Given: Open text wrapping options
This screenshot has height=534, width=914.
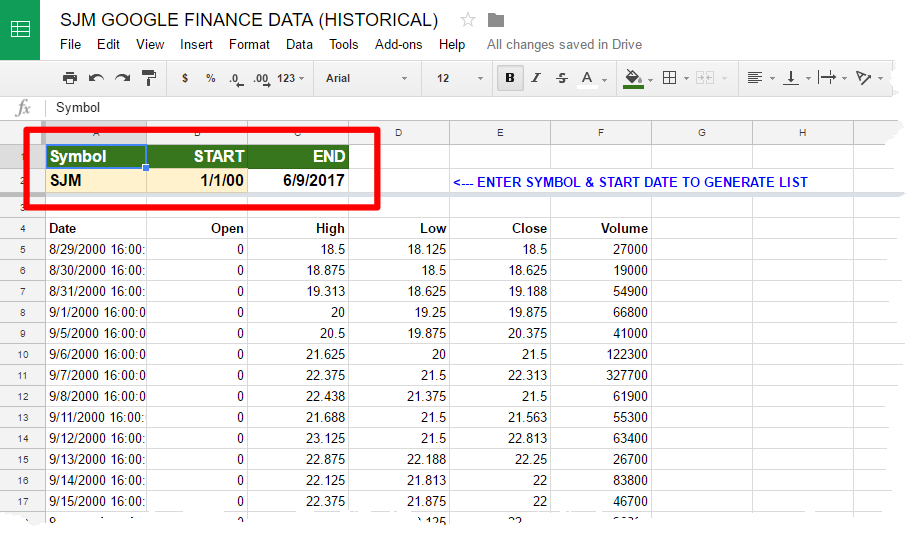Looking at the screenshot, I should click(827, 78).
